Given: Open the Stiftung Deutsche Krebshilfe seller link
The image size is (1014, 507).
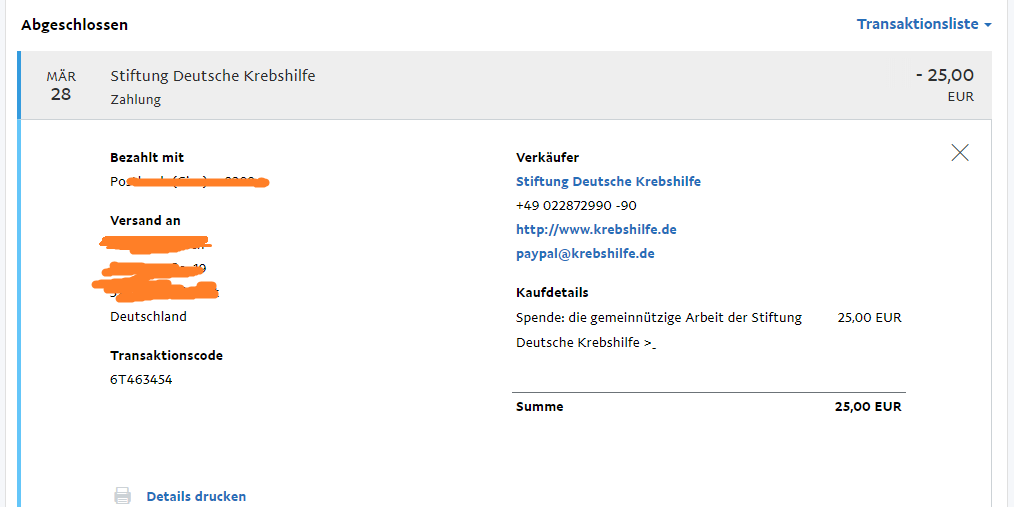Looking at the screenshot, I should pos(609,182).
